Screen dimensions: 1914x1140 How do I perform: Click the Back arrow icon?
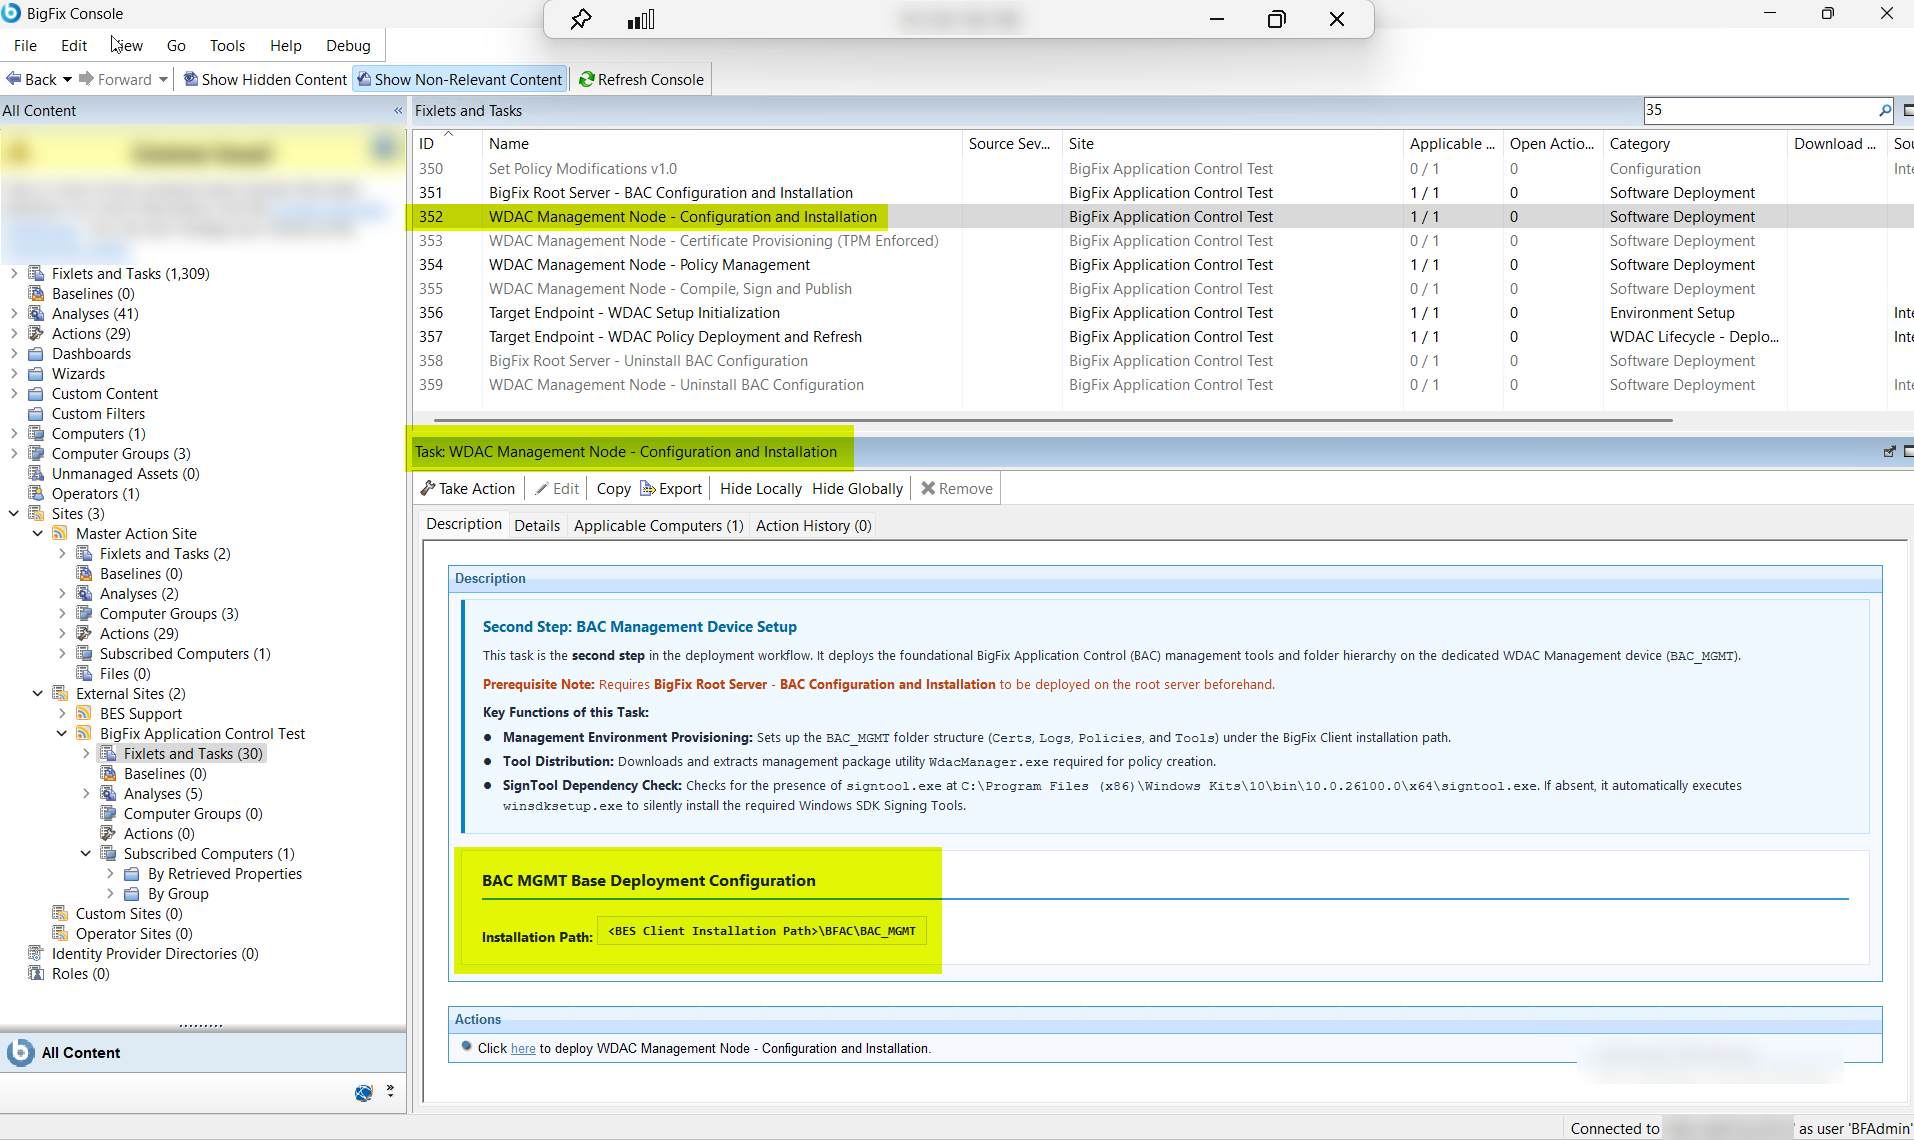[14, 79]
